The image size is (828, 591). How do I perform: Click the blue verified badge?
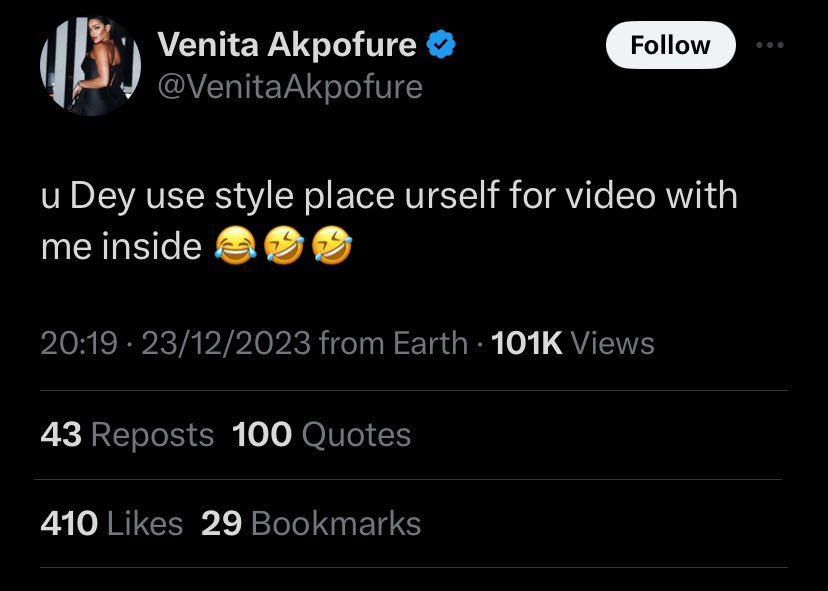click(441, 46)
